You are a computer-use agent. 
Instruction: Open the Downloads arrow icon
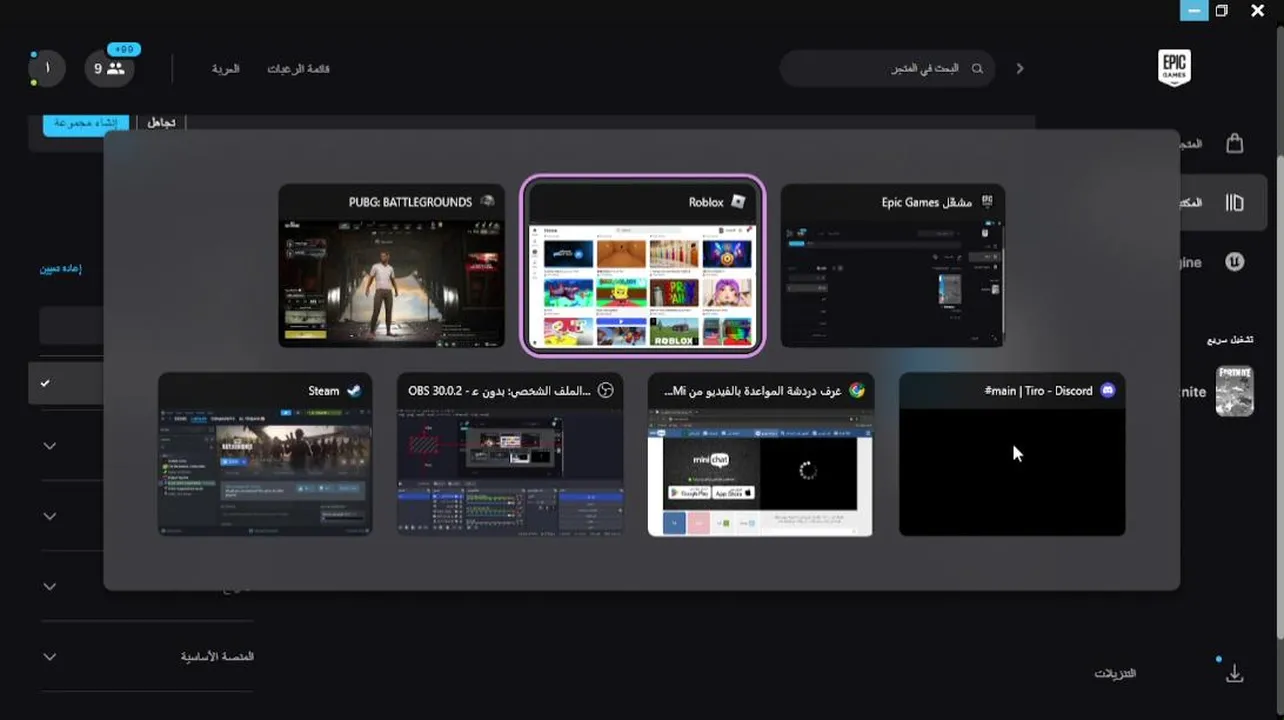point(1235,673)
